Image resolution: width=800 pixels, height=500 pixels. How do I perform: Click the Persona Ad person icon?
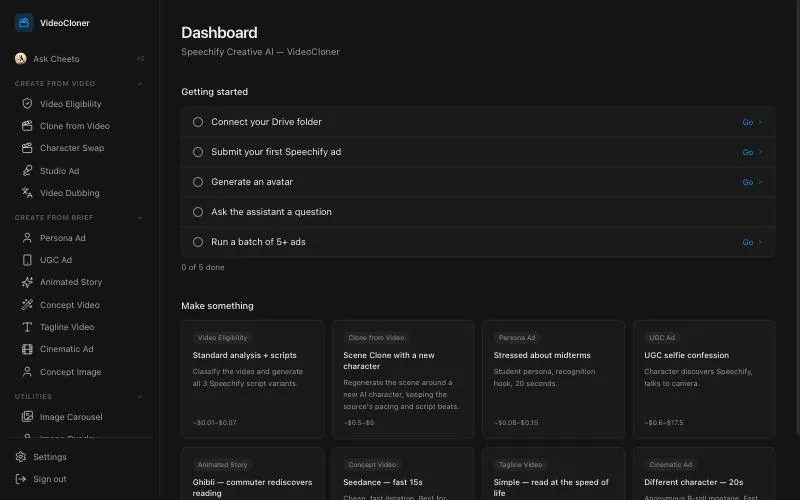(x=27, y=238)
